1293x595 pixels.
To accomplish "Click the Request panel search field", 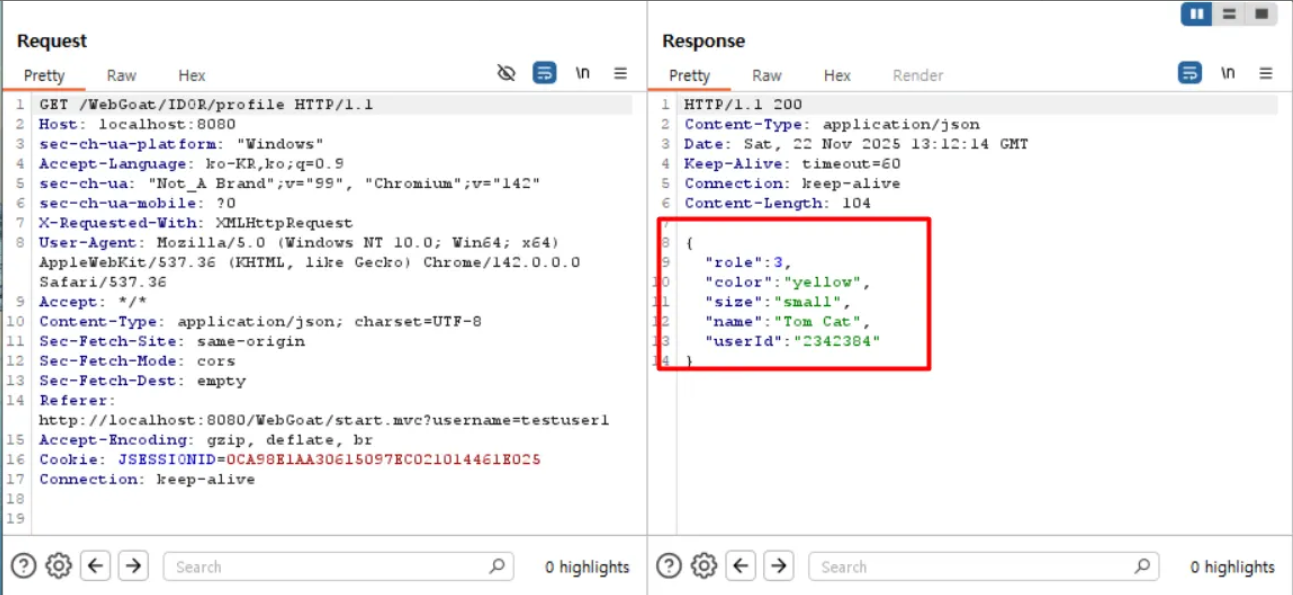I will point(338,567).
